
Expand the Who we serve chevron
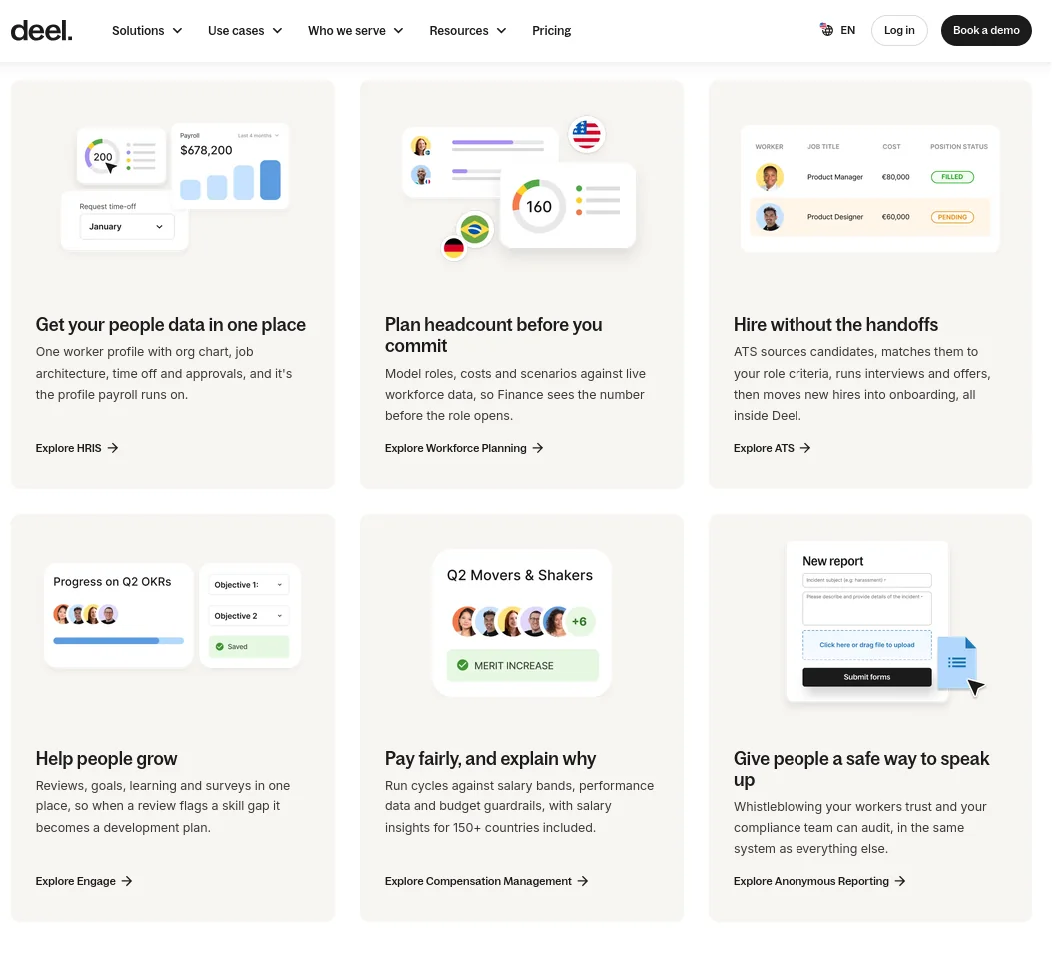click(x=399, y=30)
